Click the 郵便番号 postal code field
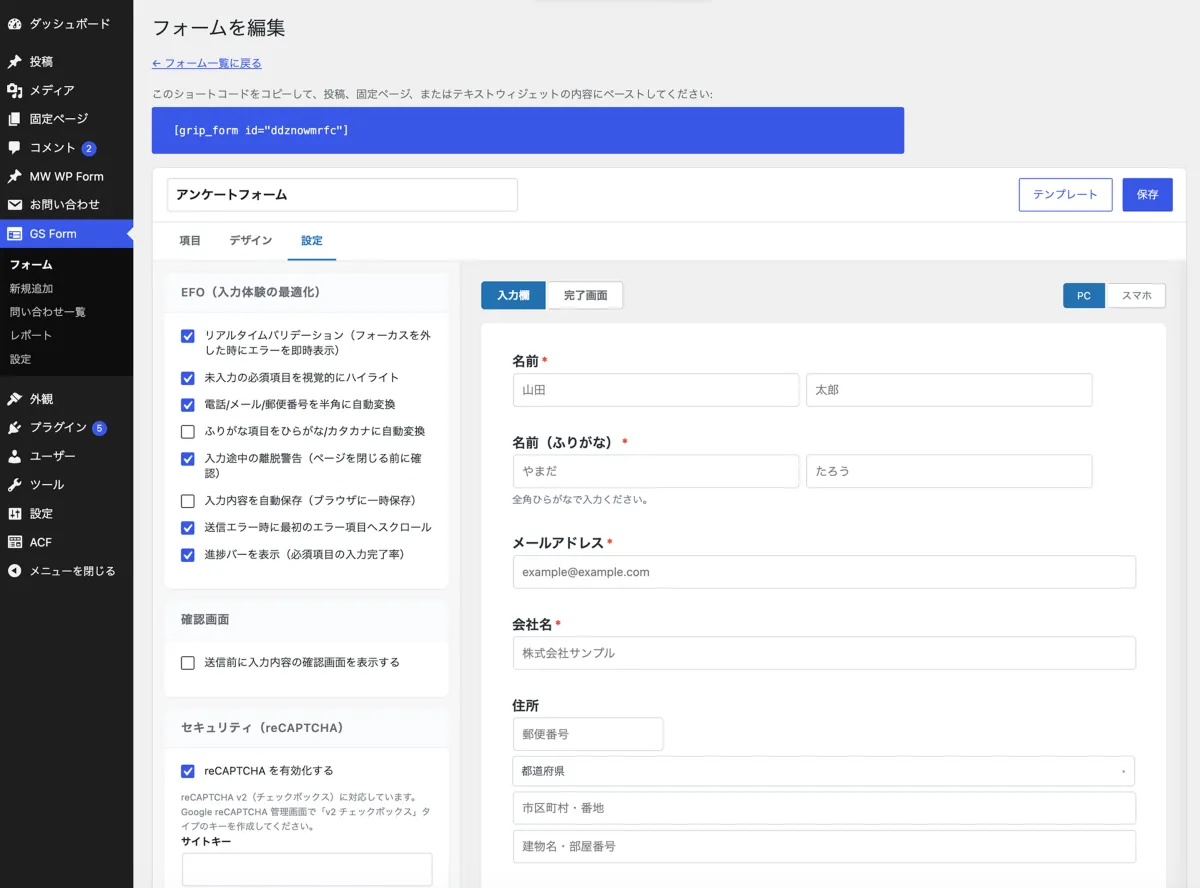Viewport: 1200px width, 888px height. [588, 734]
